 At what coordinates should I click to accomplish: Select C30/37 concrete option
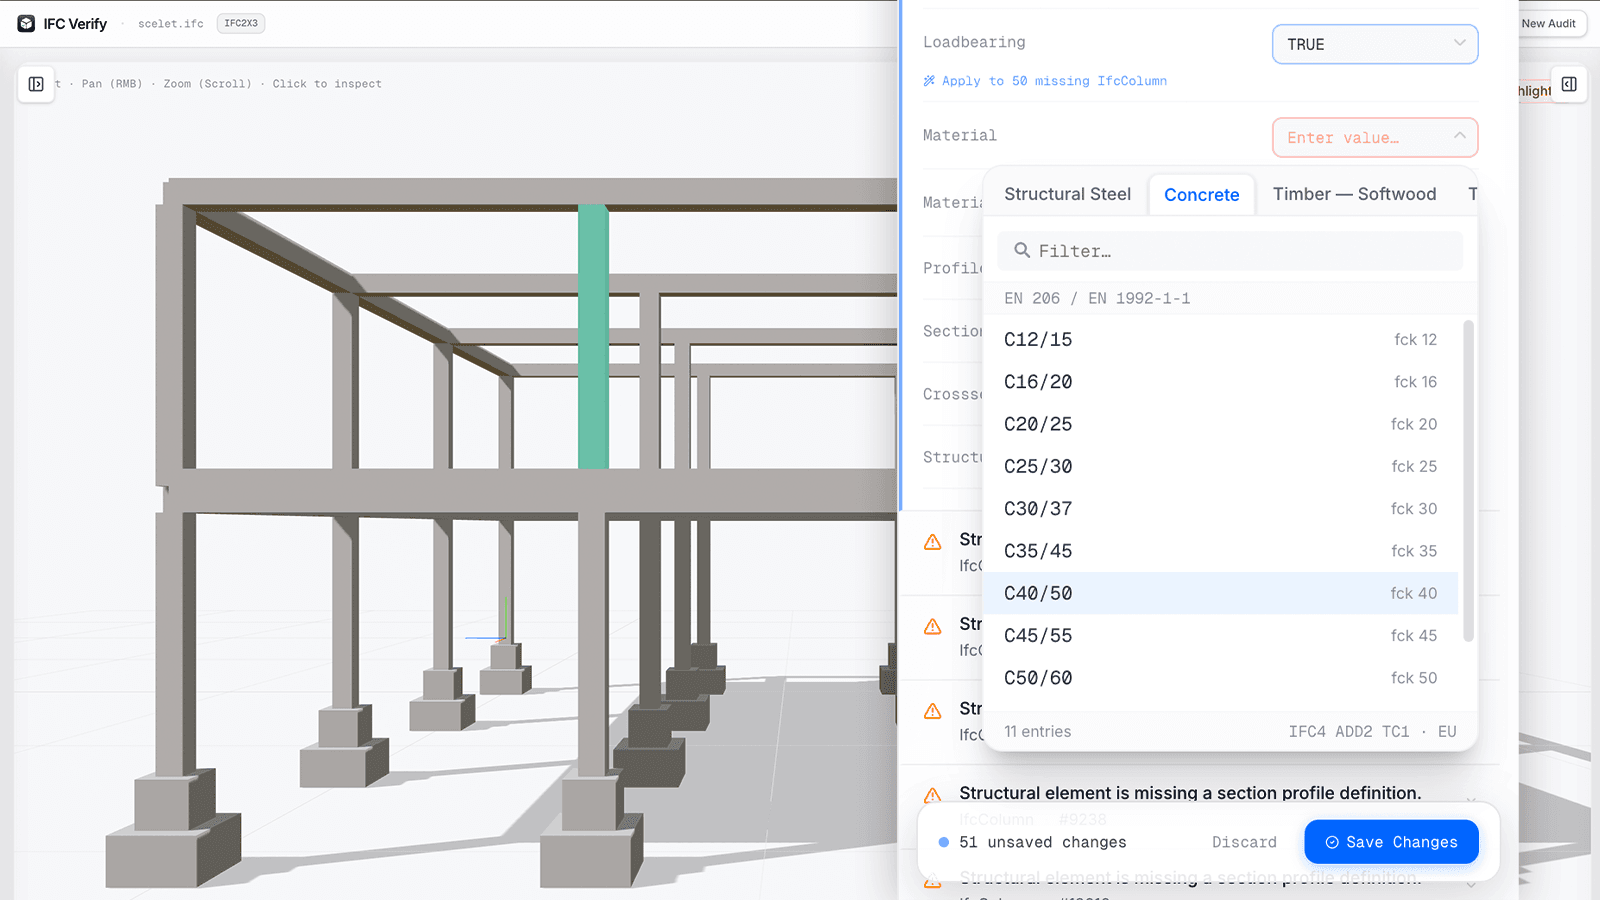[x=1220, y=509]
